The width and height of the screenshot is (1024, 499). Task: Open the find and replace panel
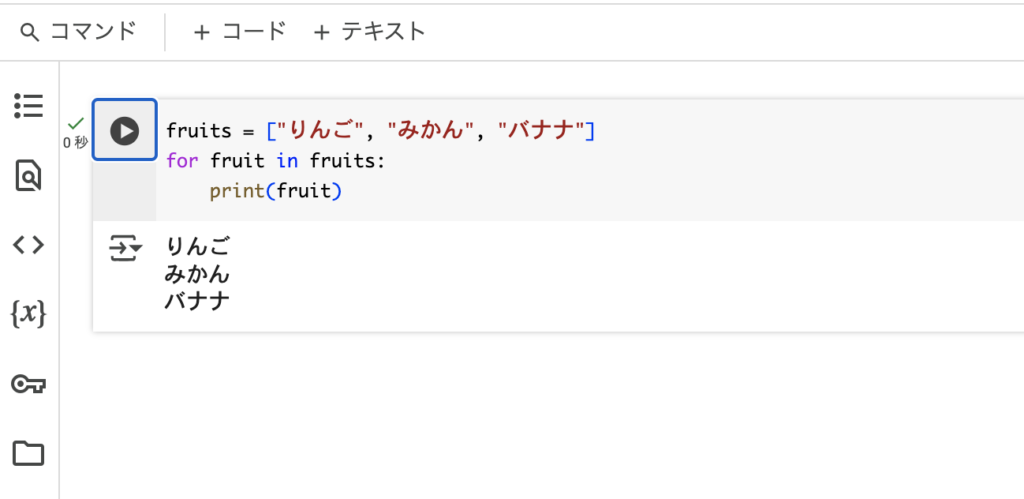29,176
